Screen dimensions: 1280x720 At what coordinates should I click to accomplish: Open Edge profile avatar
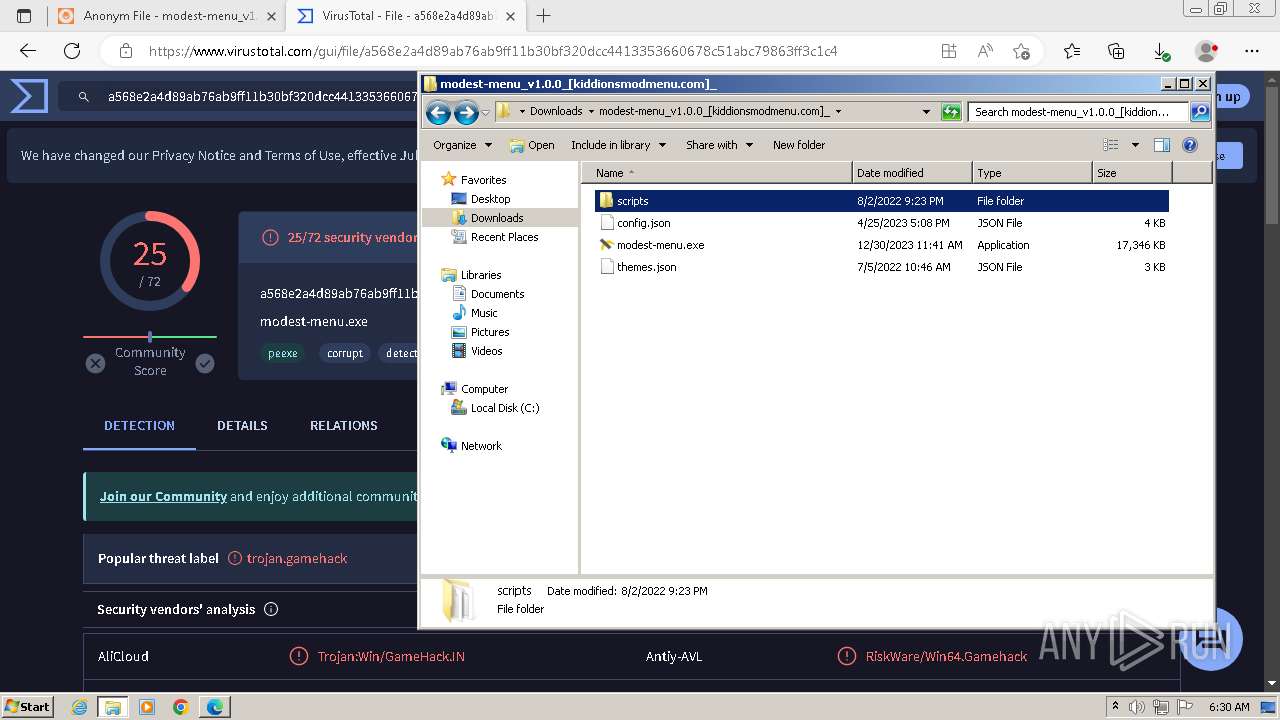coord(1206,51)
